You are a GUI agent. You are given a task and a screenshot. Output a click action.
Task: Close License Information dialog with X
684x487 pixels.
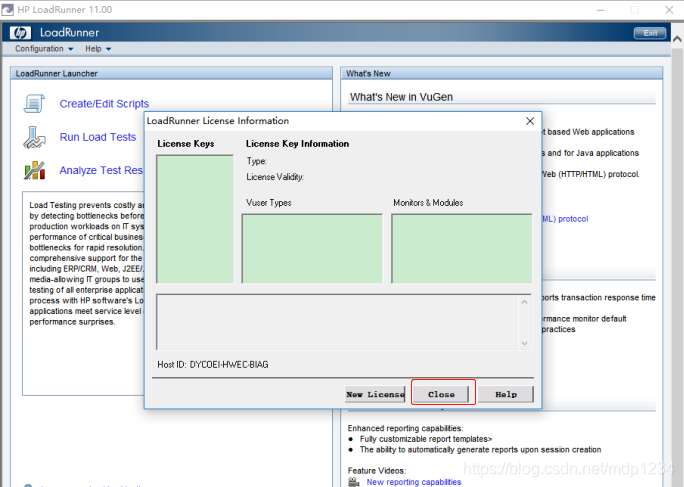(530, 121)
